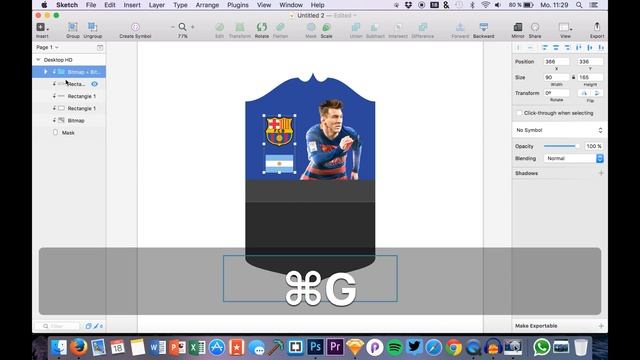
Task: Click the Edit toolbar icon
Action: click(220, 27)
